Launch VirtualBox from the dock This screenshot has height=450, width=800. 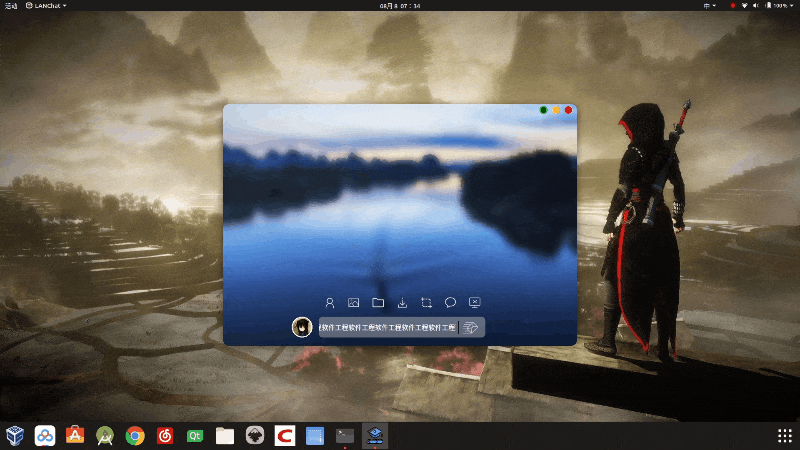15,436
